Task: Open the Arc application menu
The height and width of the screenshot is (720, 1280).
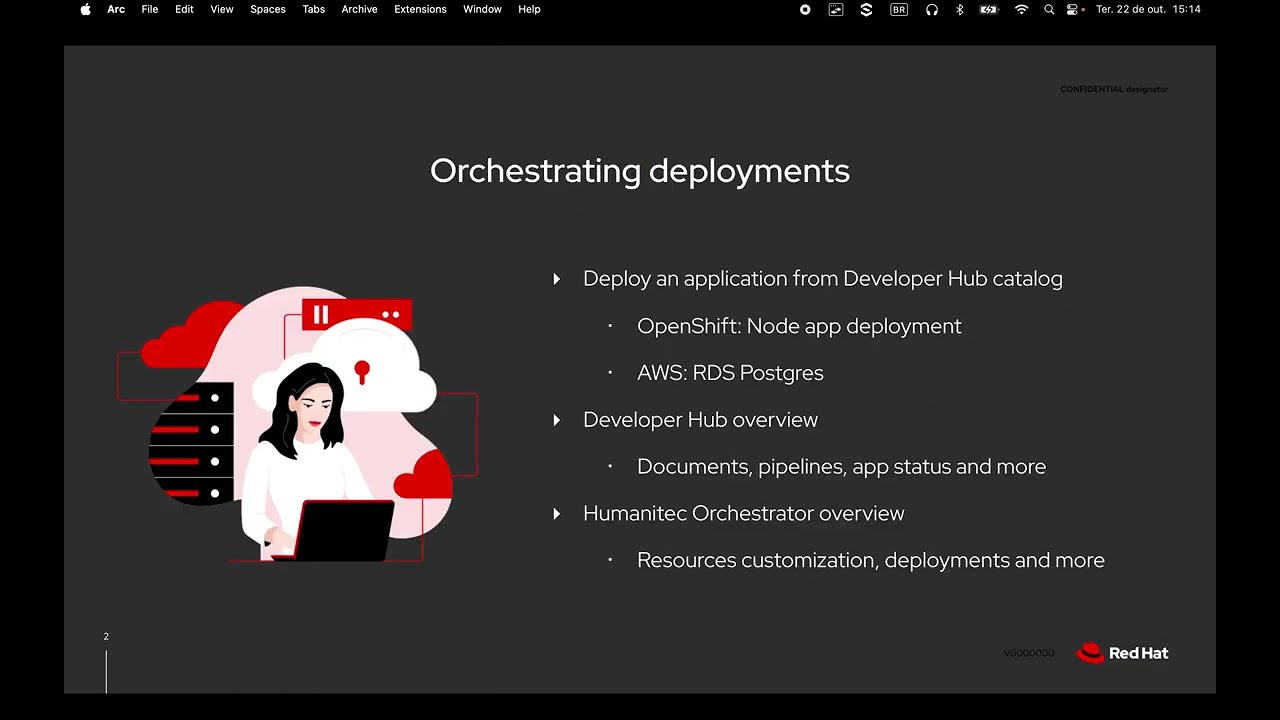Action: [116, 9]
